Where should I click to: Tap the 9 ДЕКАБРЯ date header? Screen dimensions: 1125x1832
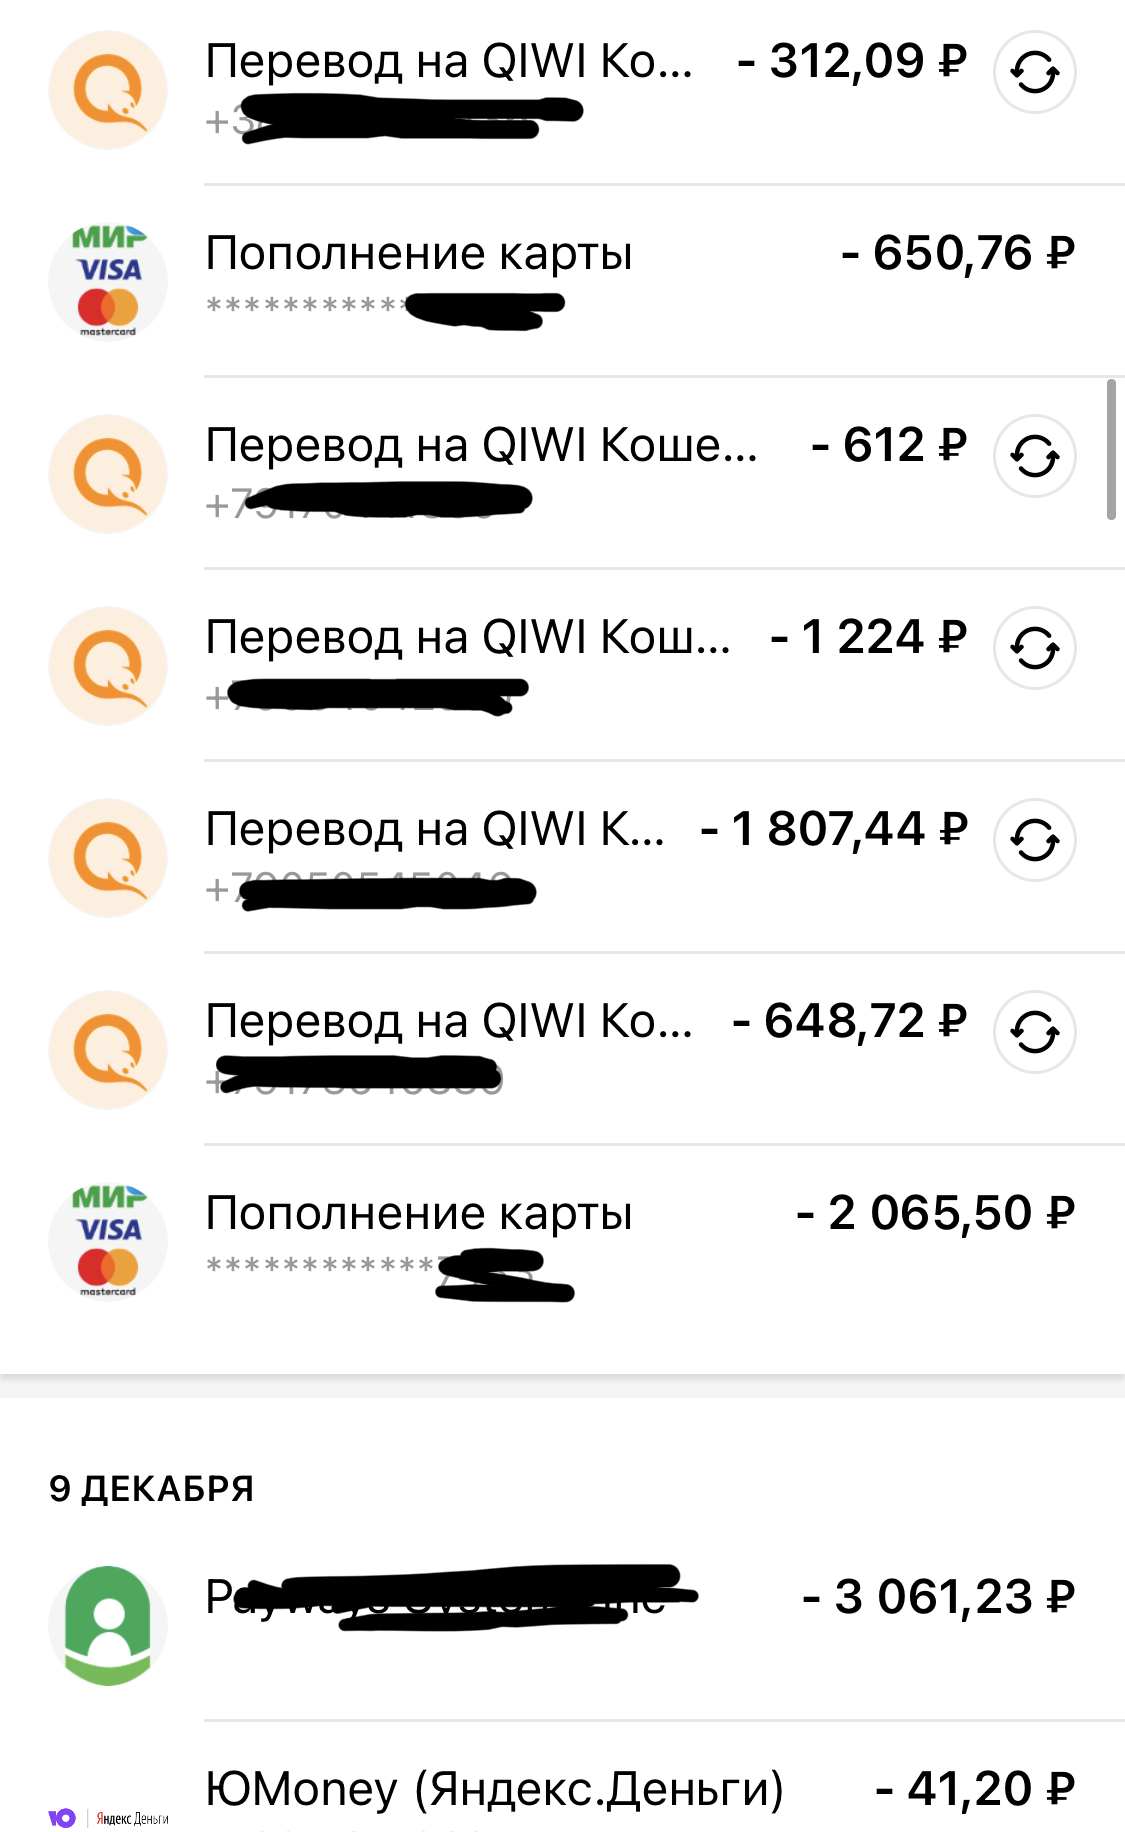click(151, 1489)
